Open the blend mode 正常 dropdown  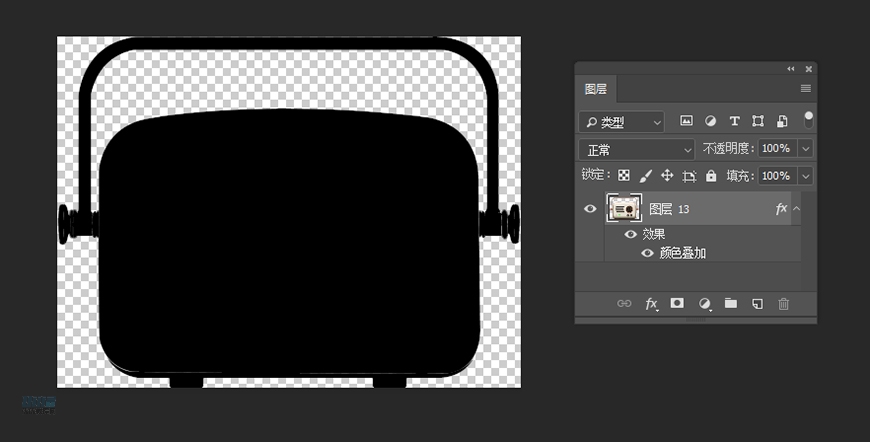coord(637,149)
